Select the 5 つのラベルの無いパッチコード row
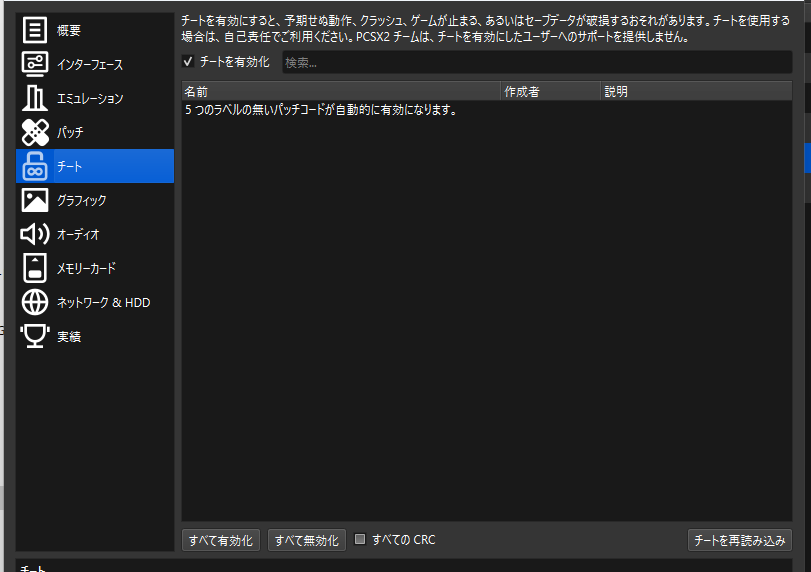 [487, 110]
